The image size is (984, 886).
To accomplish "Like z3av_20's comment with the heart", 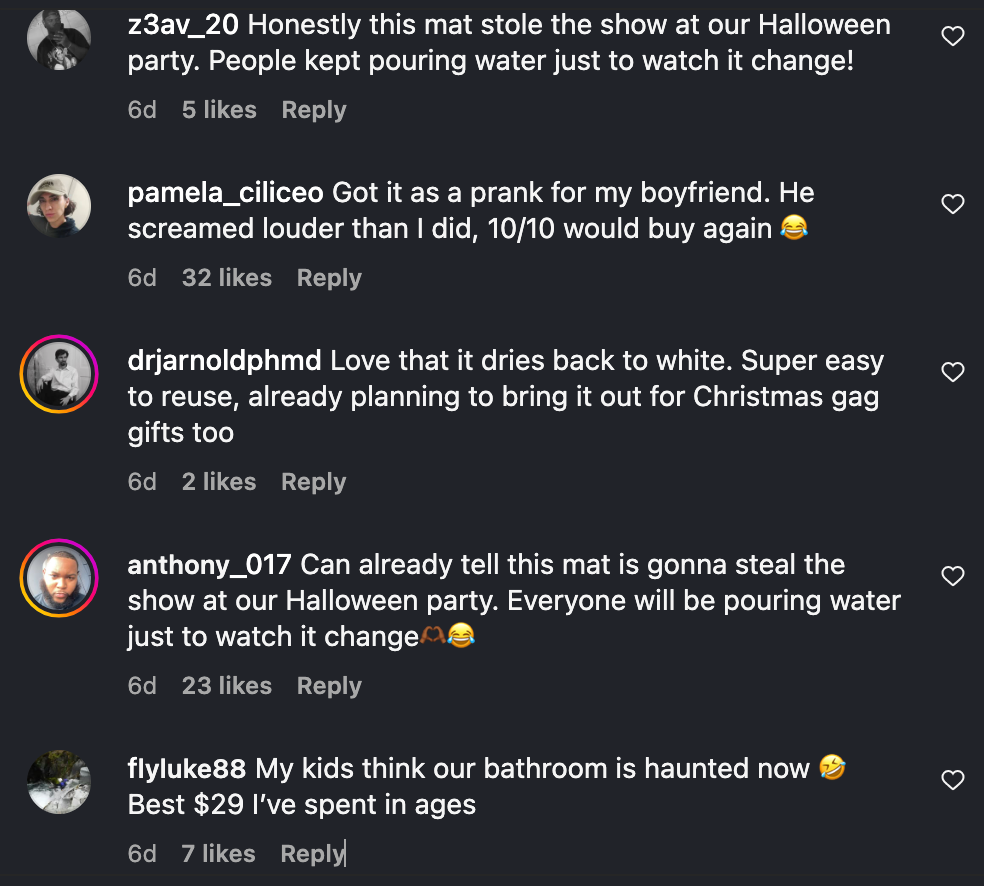I will pos(953,37).
